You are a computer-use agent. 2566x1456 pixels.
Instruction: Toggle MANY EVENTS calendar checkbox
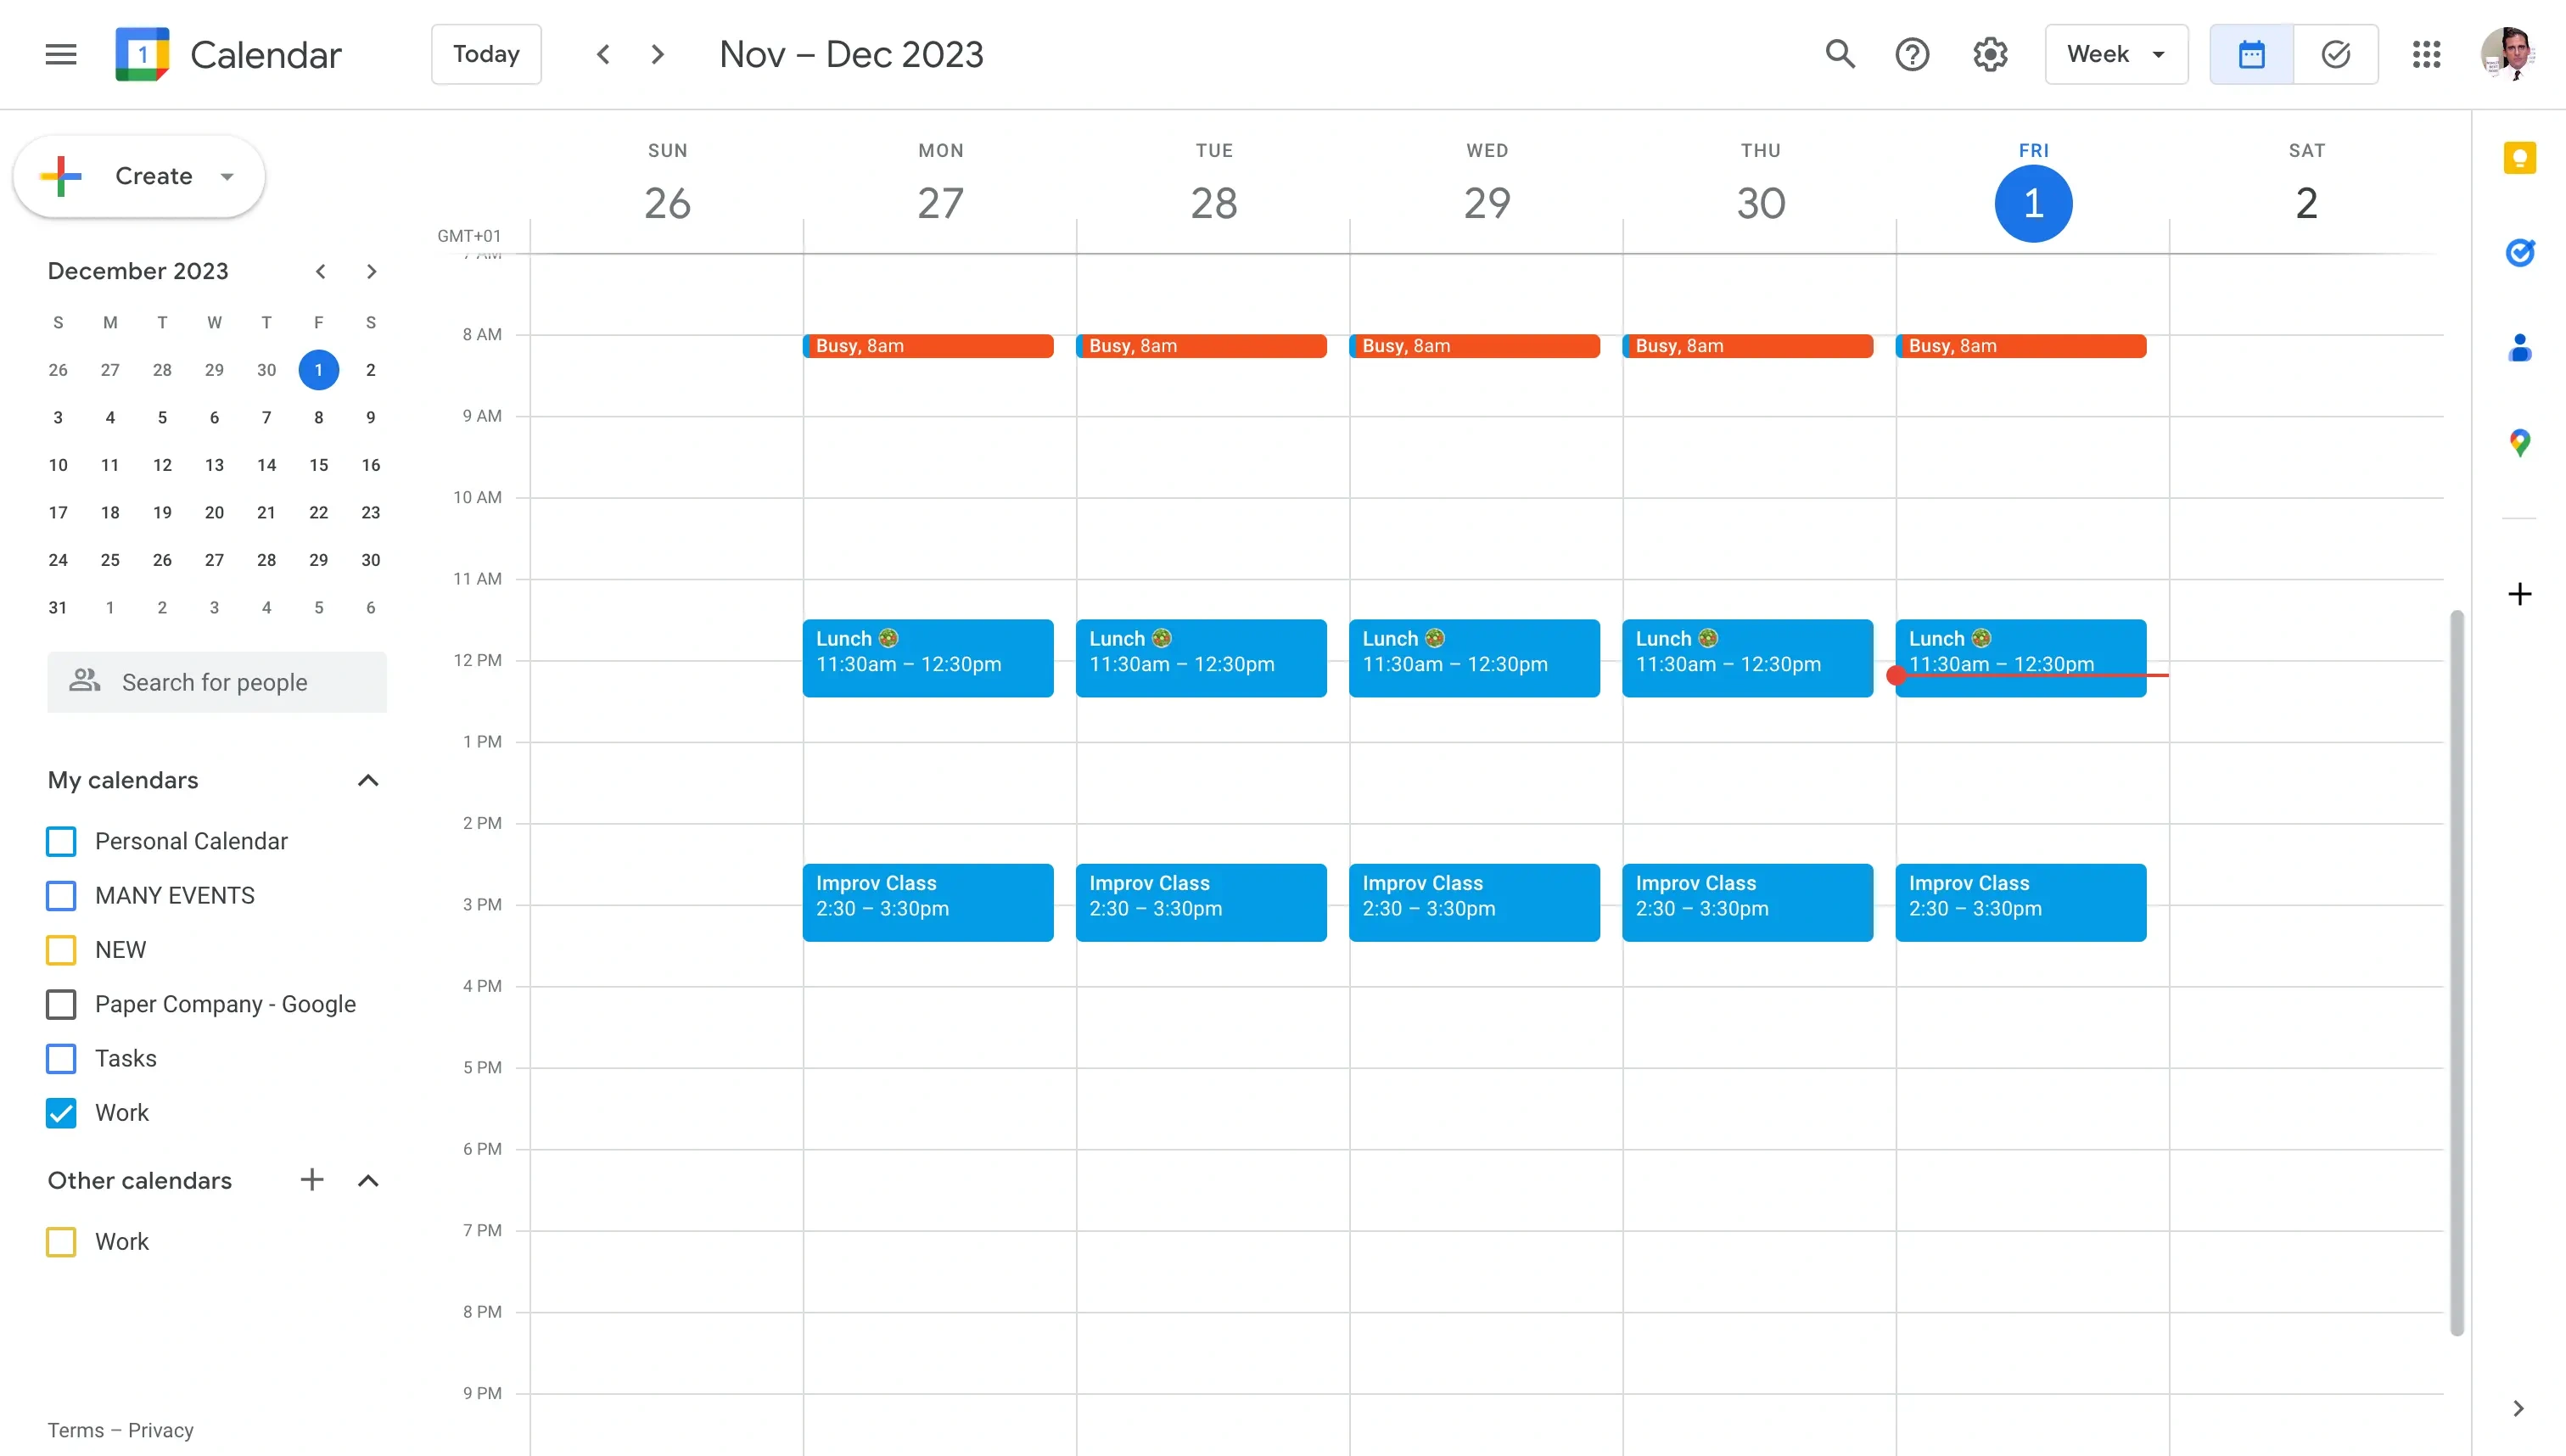click(64, 895)
